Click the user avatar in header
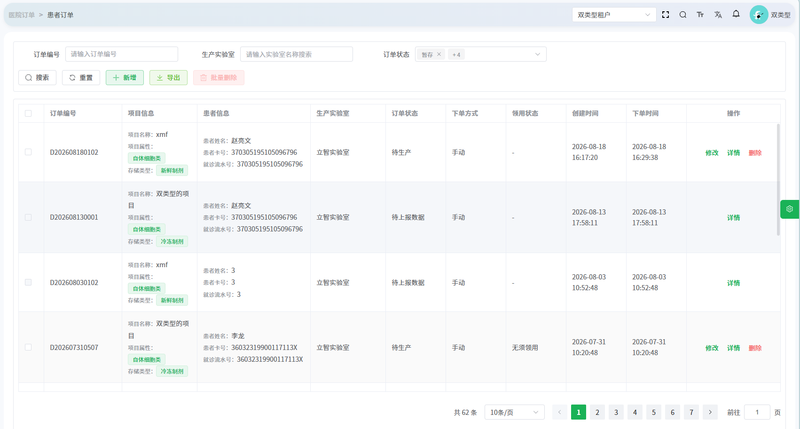Screen dimensions: 800x429 759,15
